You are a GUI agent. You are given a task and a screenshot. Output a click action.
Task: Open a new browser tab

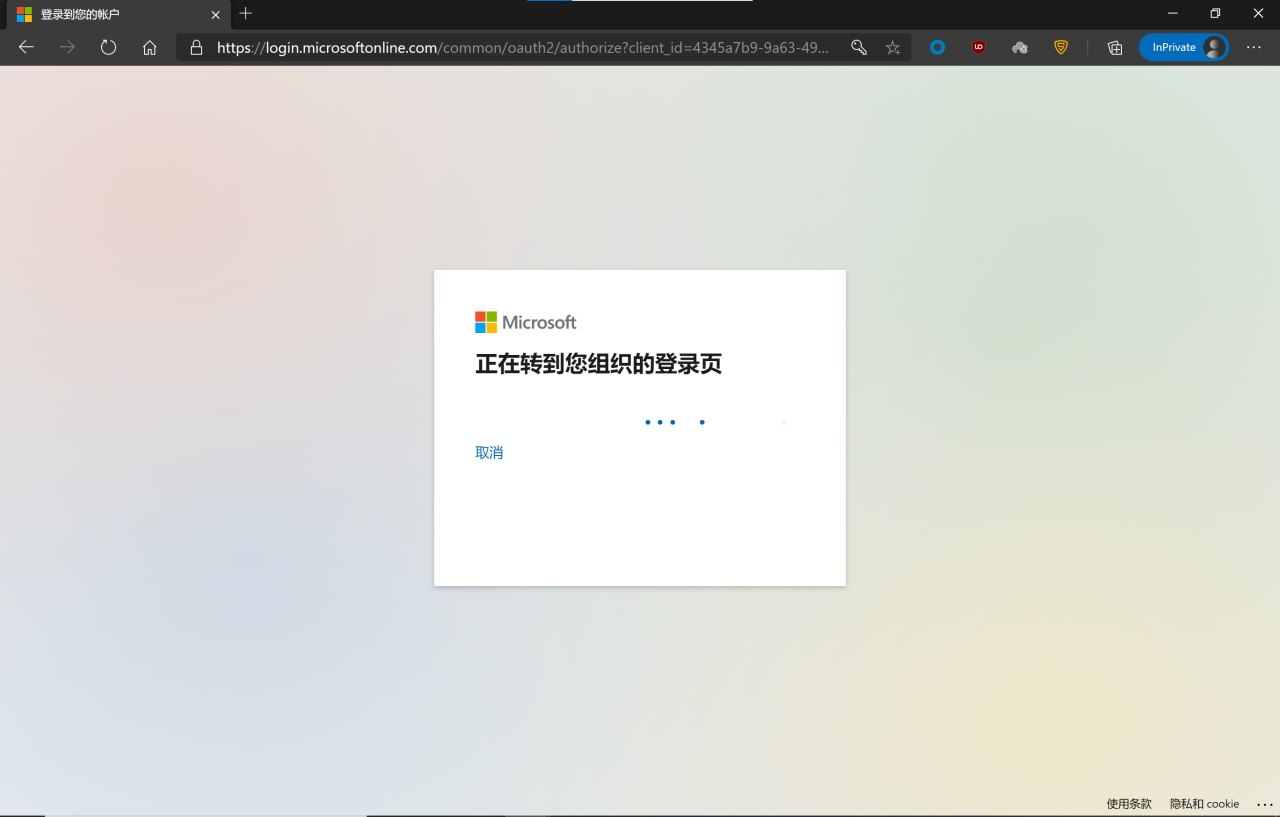[245, 14]
